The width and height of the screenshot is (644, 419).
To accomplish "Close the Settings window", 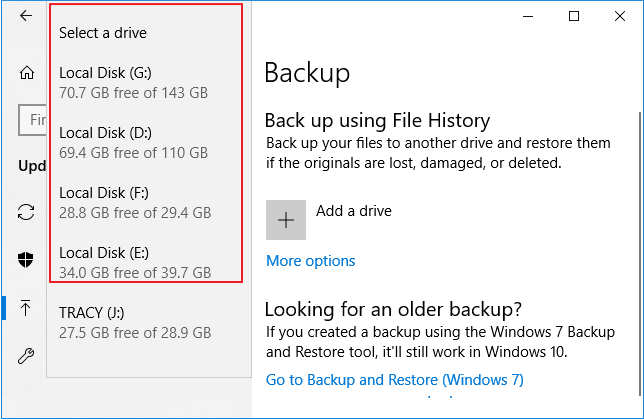I will [620, 16].
